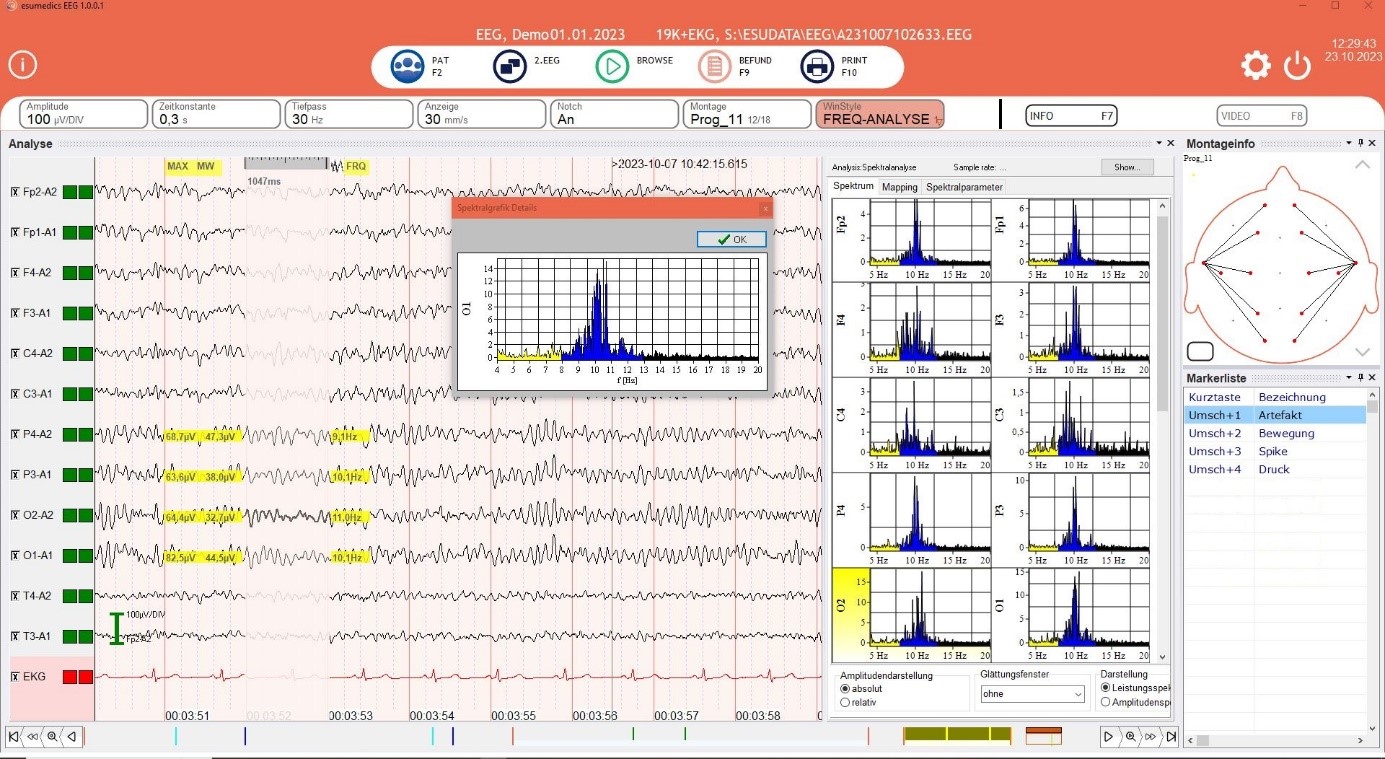Click the 2.EEG icon
This screenshot has width=1385, height=759.
509,65
